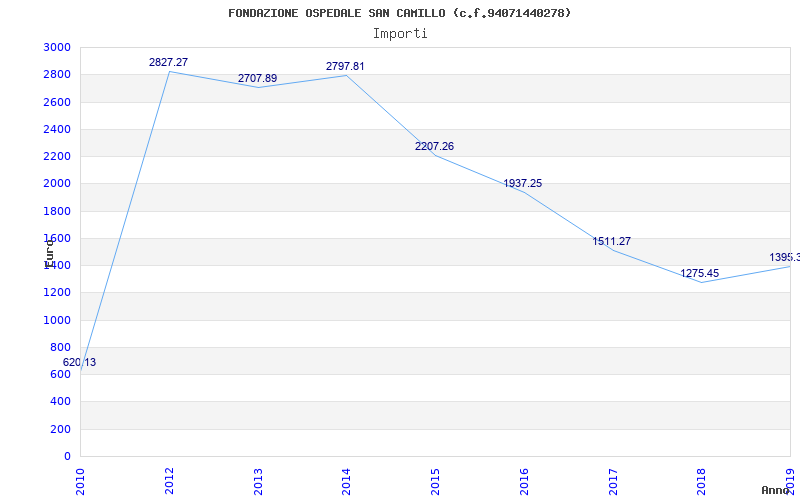Screen dimensions: 800x500
Task: Click the 2800 y-axis tick label
Action: [57, 74]
